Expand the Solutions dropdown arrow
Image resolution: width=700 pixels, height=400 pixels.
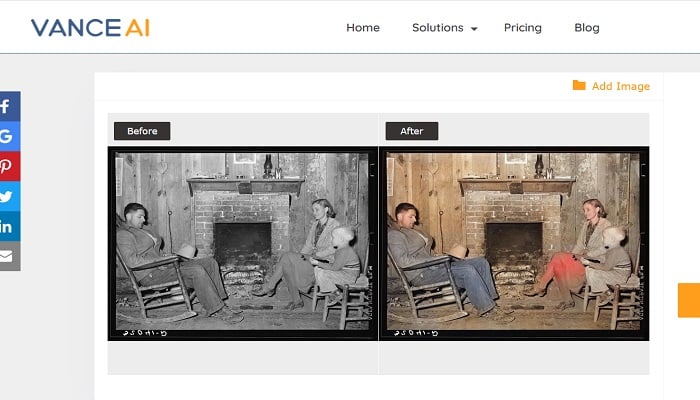[474, 29]
